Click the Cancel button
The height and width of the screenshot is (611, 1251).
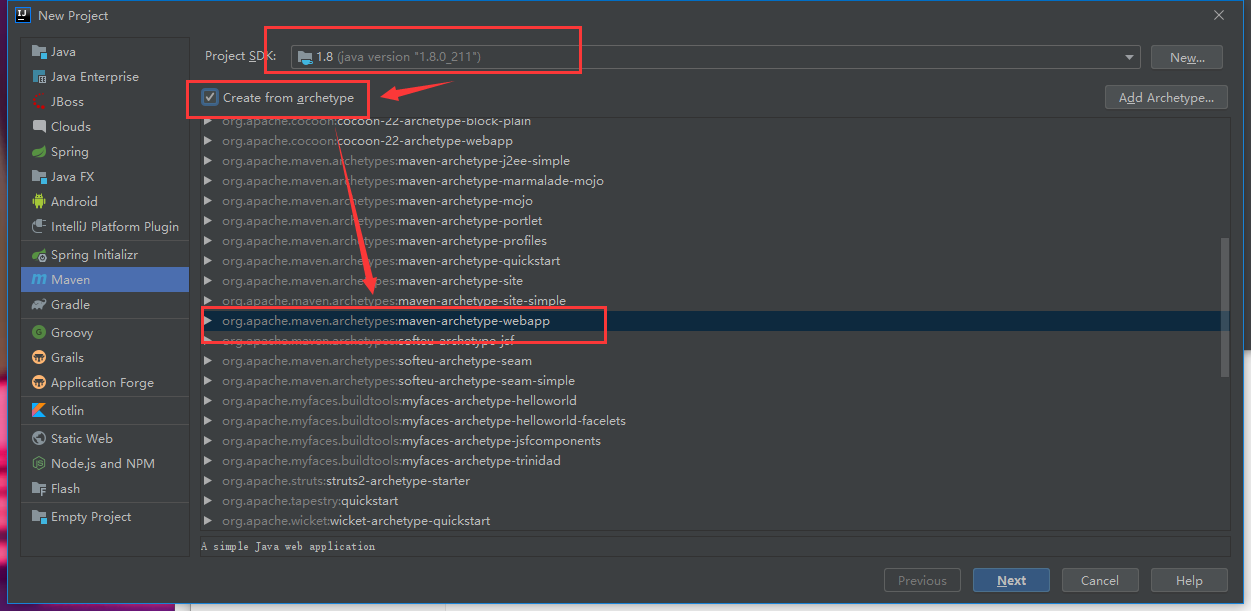coord(1099,580)
